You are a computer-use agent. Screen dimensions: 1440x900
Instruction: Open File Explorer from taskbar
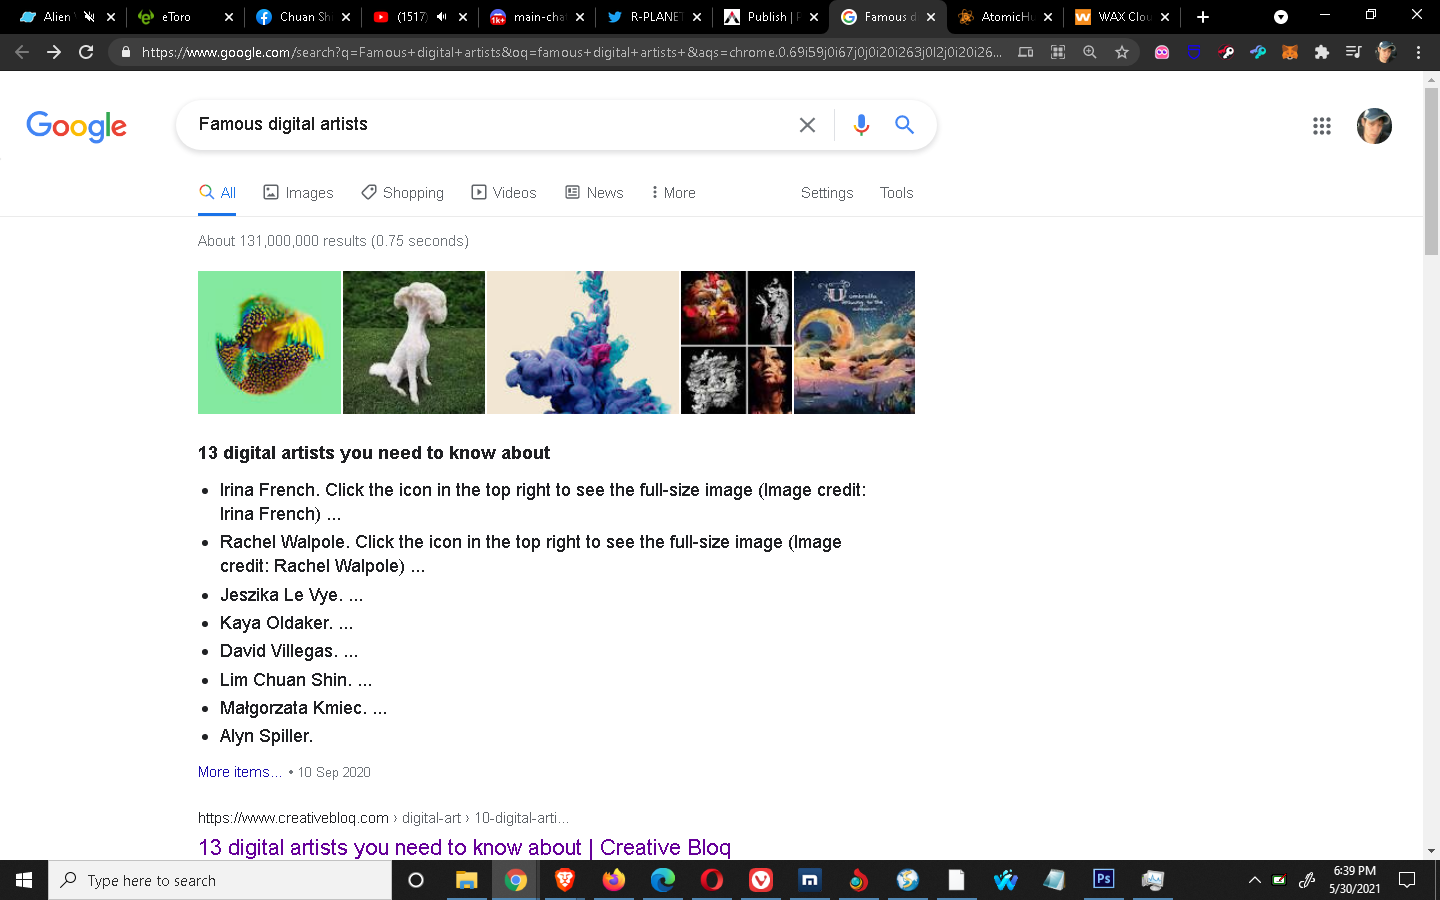coord(466,880)
